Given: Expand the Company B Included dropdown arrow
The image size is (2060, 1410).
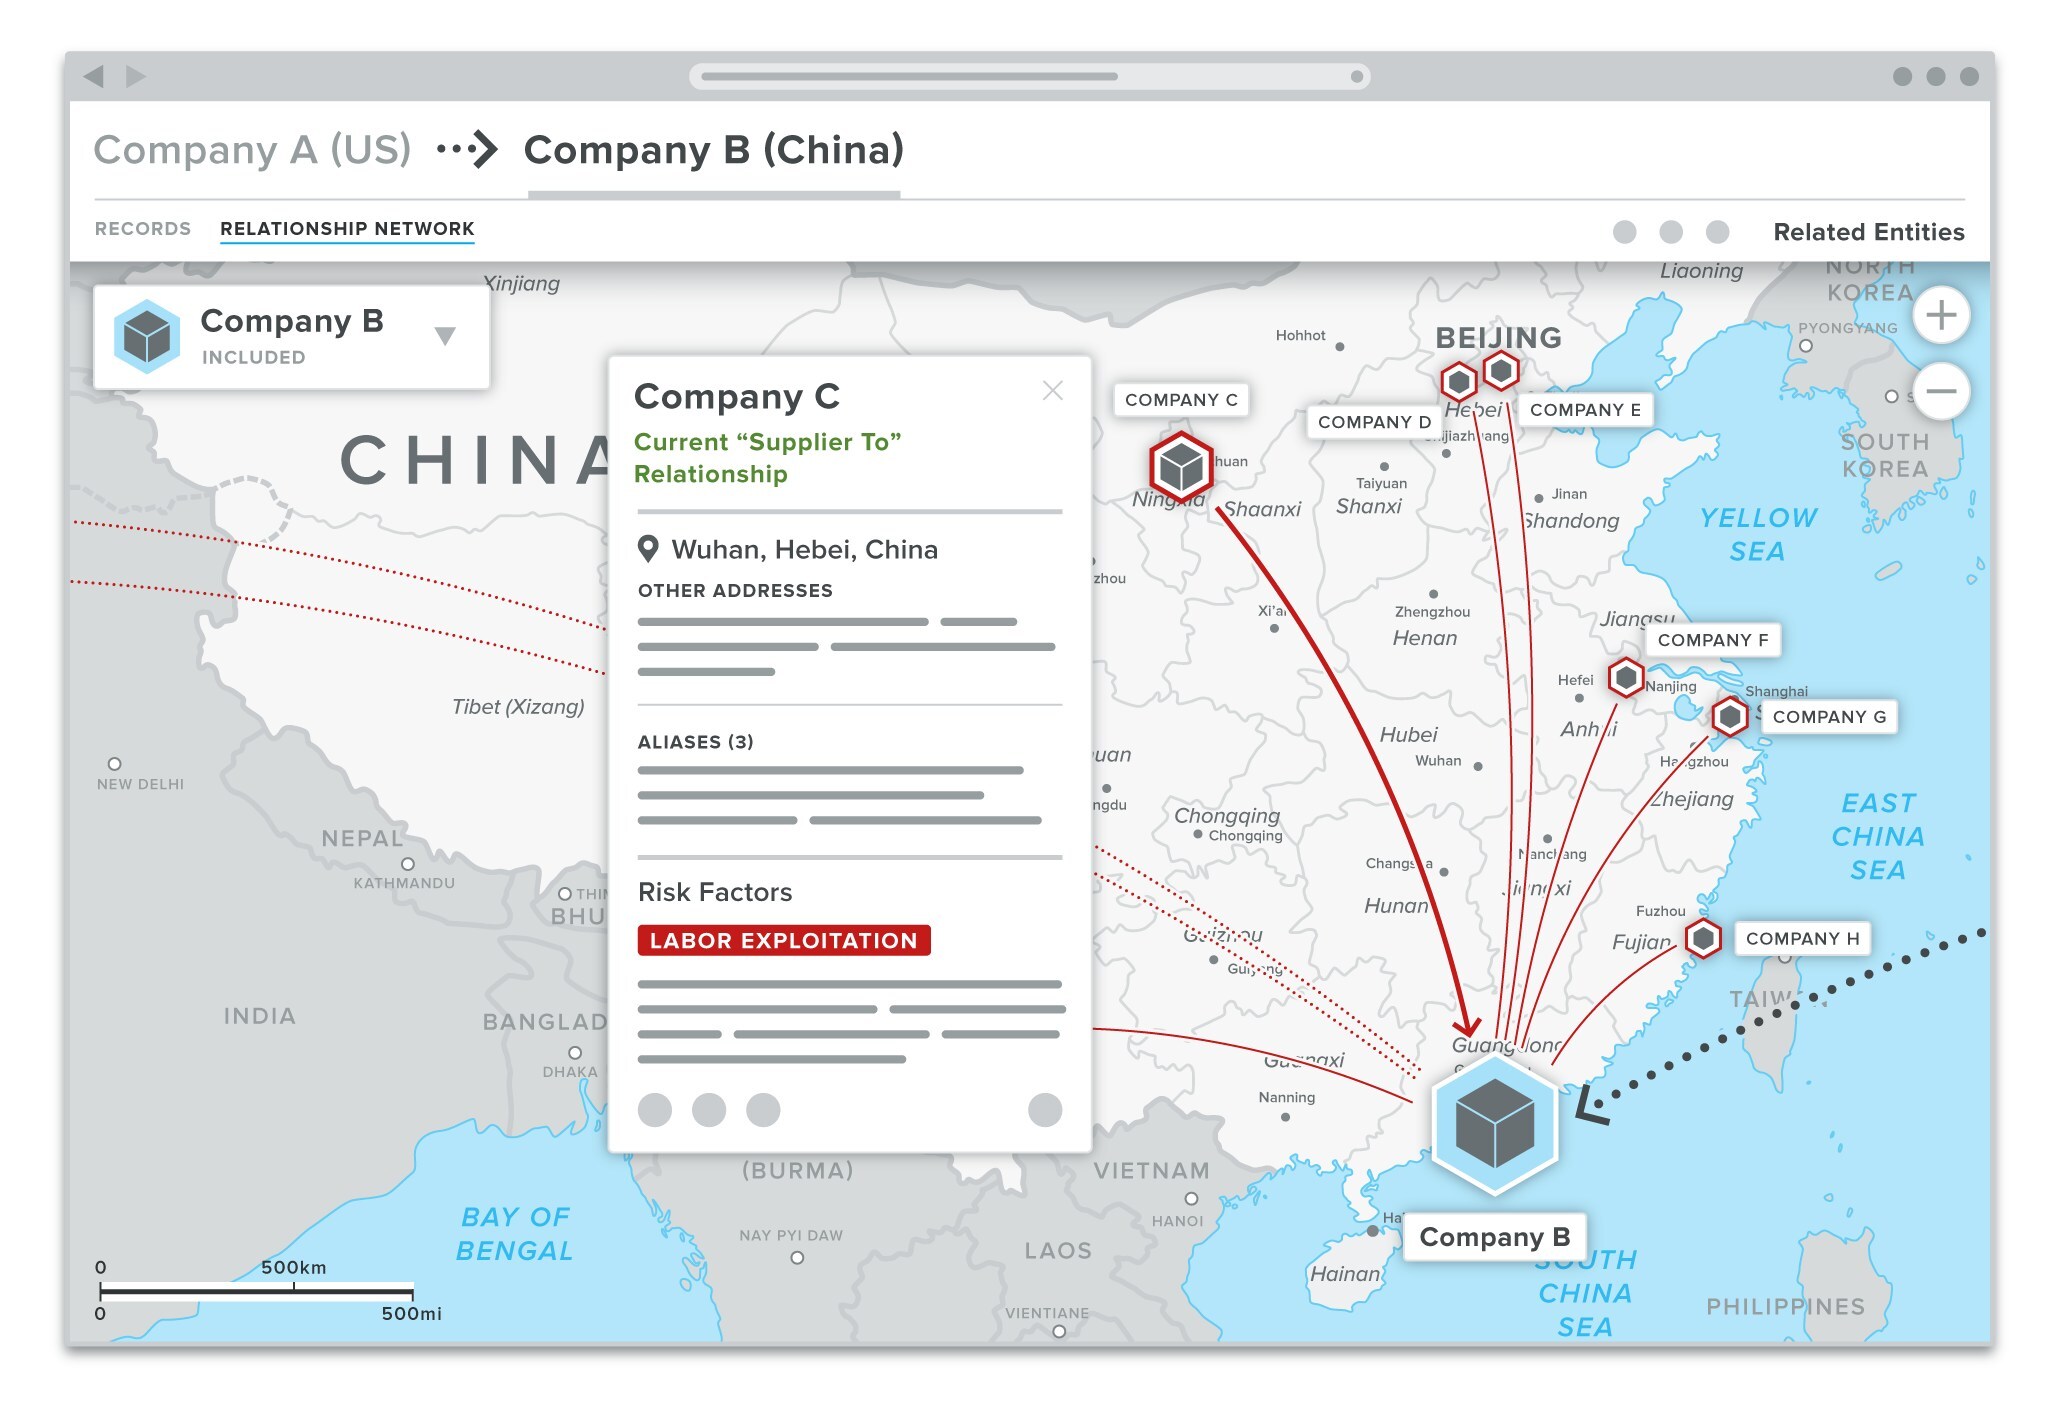Looking at the screenshot, I should tap(446, 336).
